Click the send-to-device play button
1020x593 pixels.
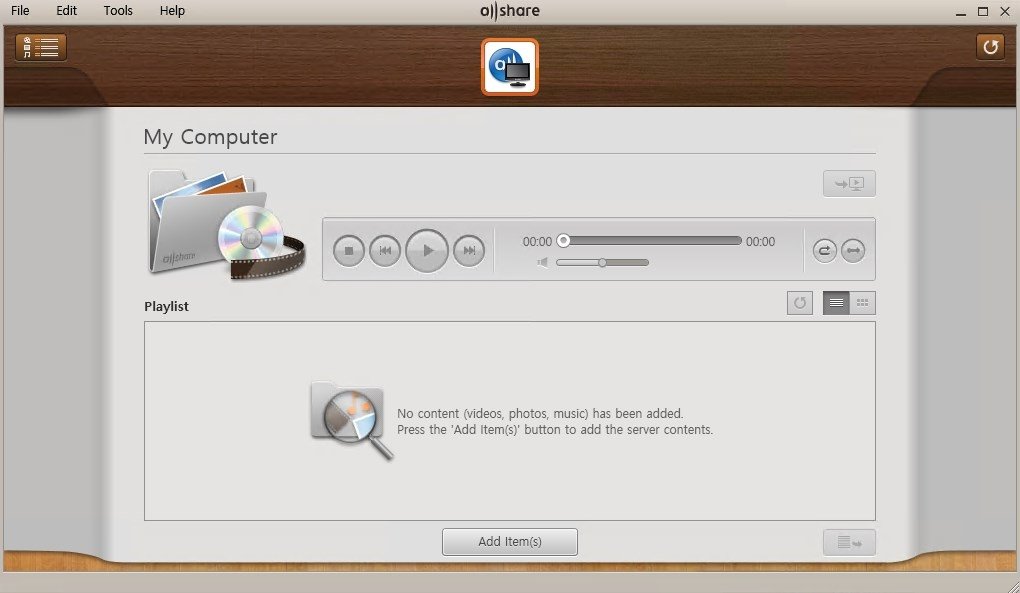(x=849, y=183)
